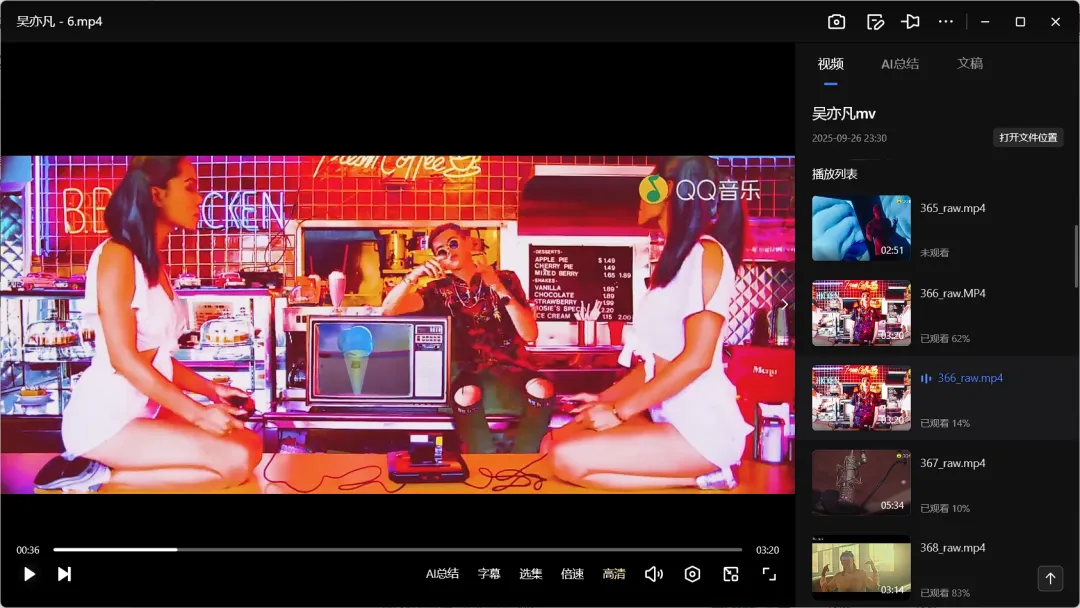Open AI总结 in the control bar
The width and height of the screenshot is (1080, 608).
point(442,574)
